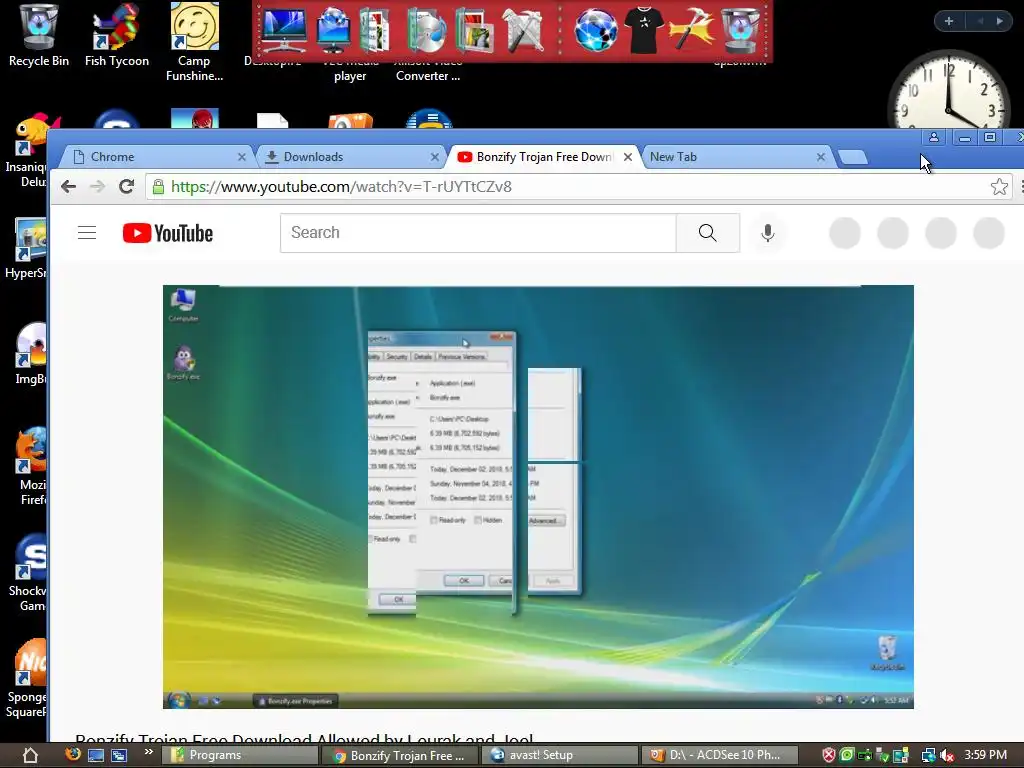Viewport: 1024px width, 768px height.
Task: Go back with the browser back arrow
Action: pos(69,187)
